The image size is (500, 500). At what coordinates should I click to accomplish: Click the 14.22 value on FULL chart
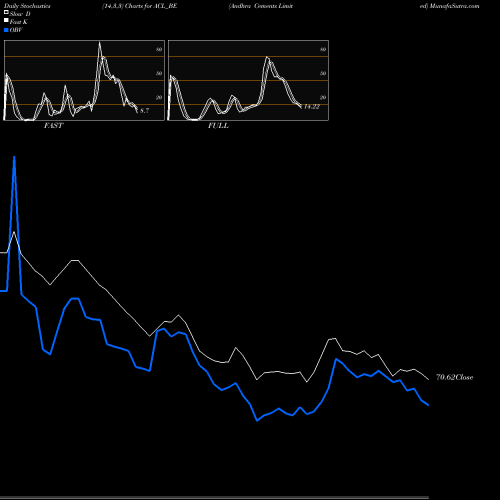pos(312,107)
